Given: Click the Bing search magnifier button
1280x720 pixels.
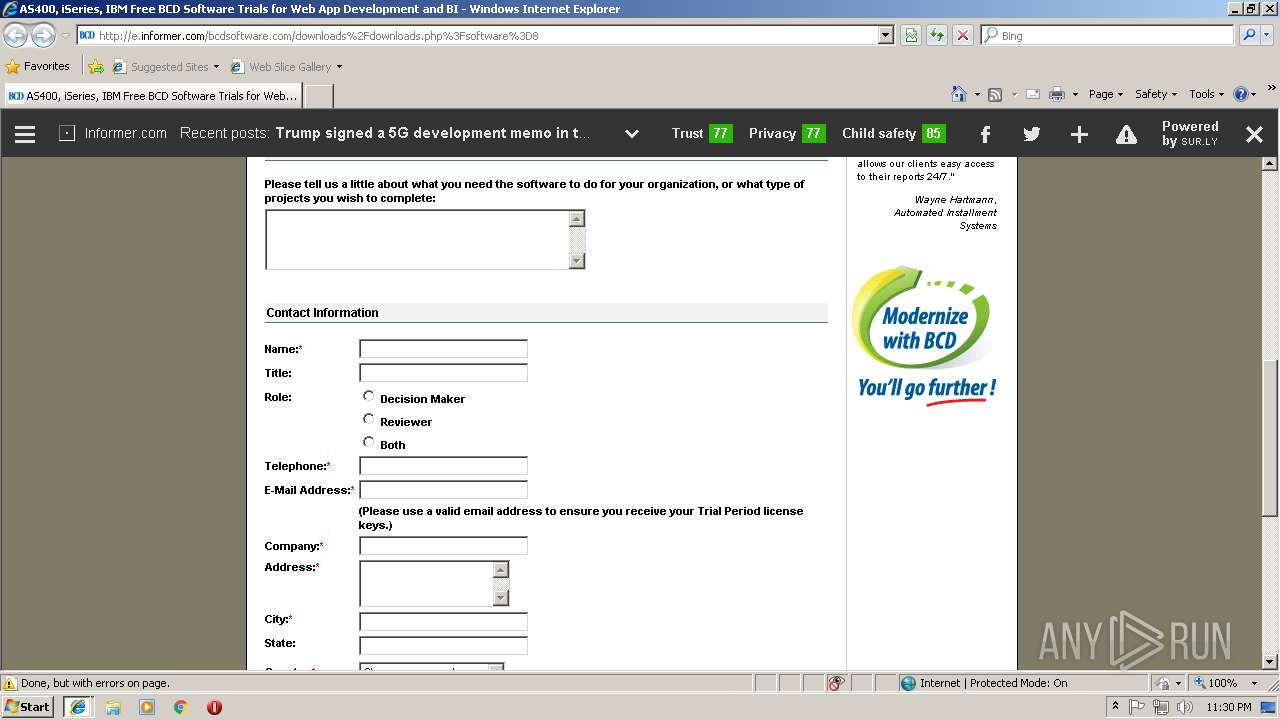Looking at the screenshot, I should click(1248, 35).
